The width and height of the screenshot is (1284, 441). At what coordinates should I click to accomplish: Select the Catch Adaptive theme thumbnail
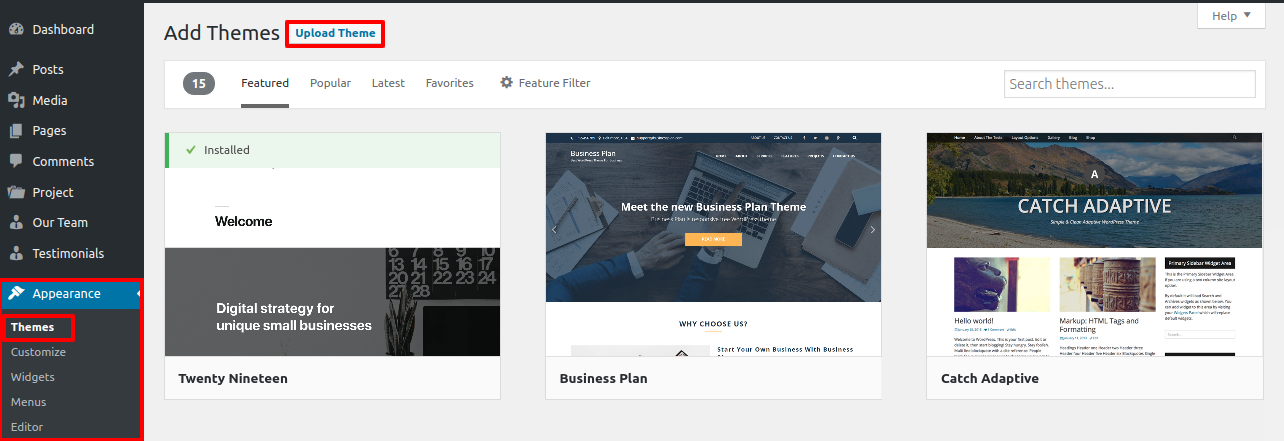click(x=1094, y=244)
